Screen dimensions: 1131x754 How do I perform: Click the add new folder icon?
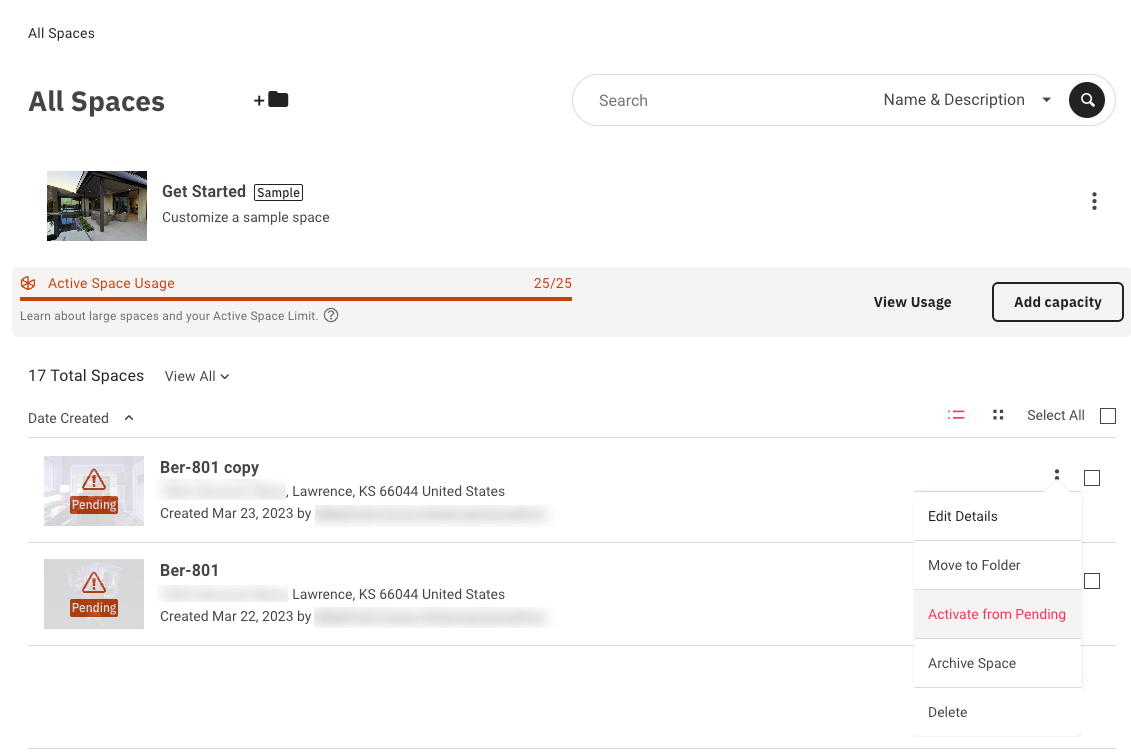(271, 100)
